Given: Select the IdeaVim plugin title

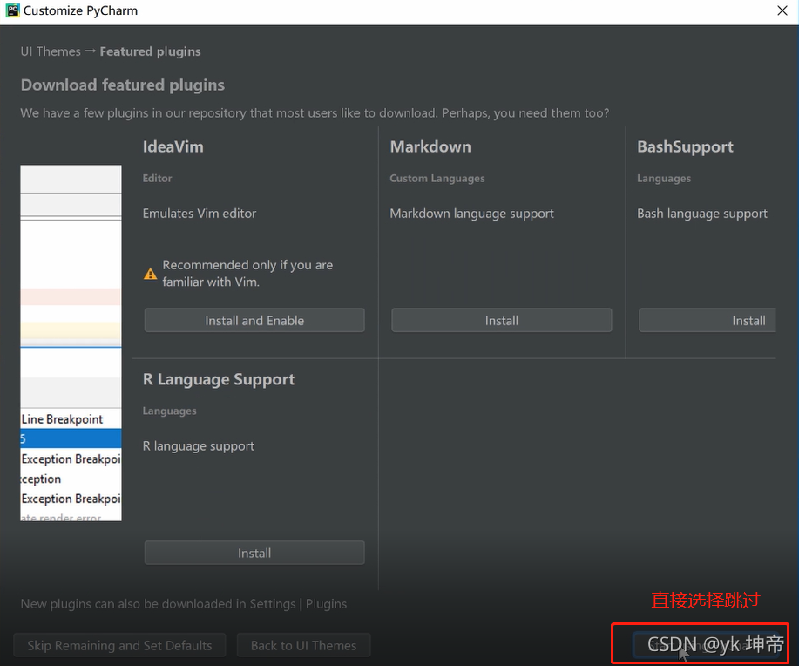Looking at the screenshot, I should [173, 147].
